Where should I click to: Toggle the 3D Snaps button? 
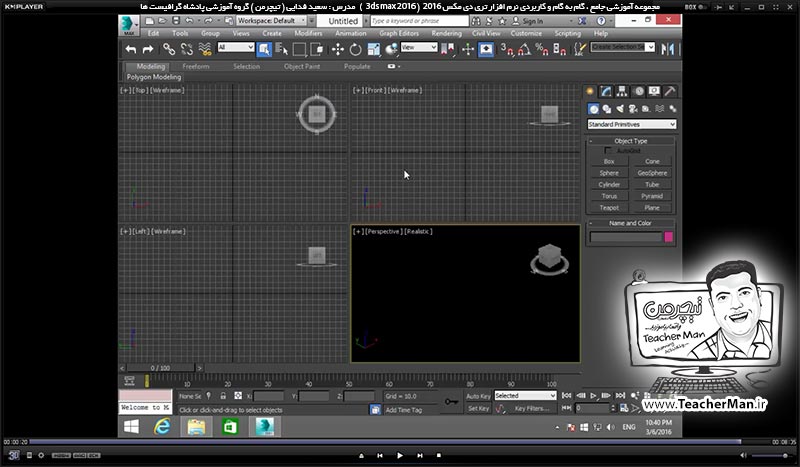pos(507,49)
